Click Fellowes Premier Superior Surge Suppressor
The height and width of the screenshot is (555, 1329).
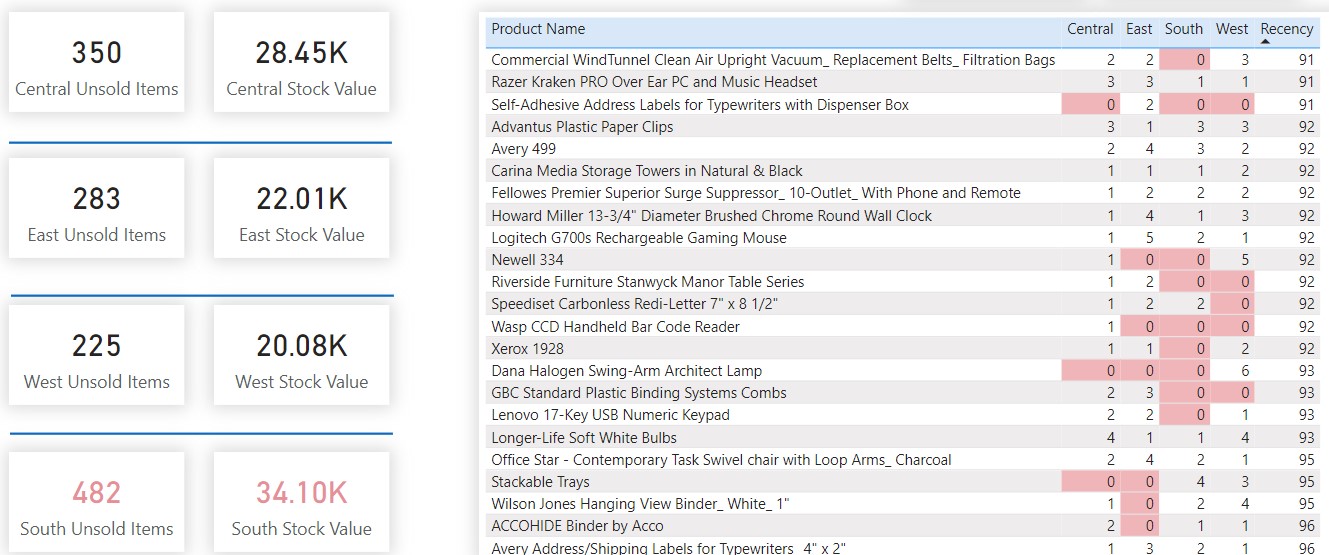point(756,193)
